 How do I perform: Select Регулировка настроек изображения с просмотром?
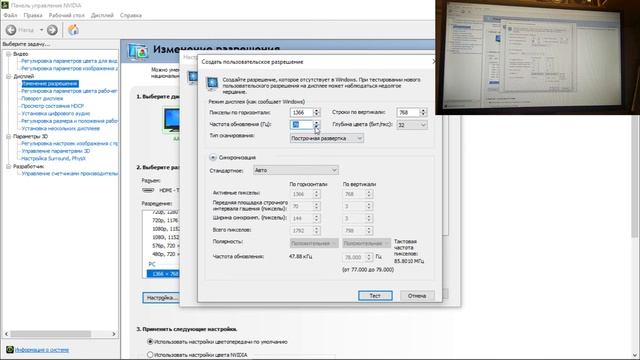(x=69, y=143)
